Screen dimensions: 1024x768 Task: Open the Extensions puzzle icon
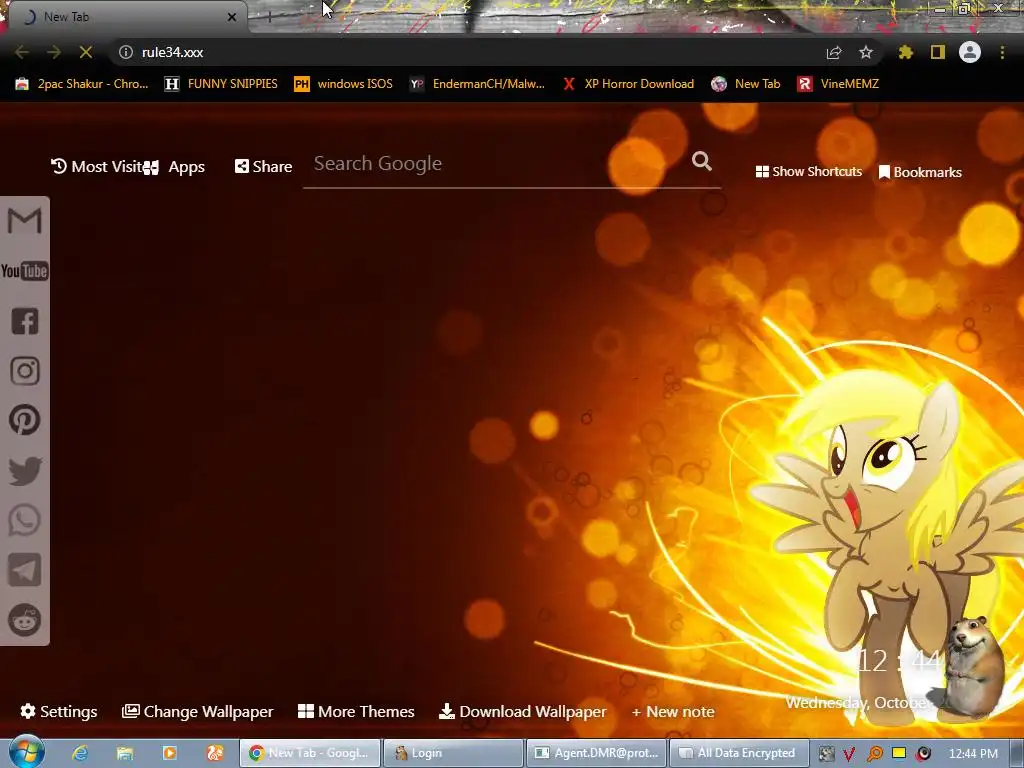pos(905,52)
